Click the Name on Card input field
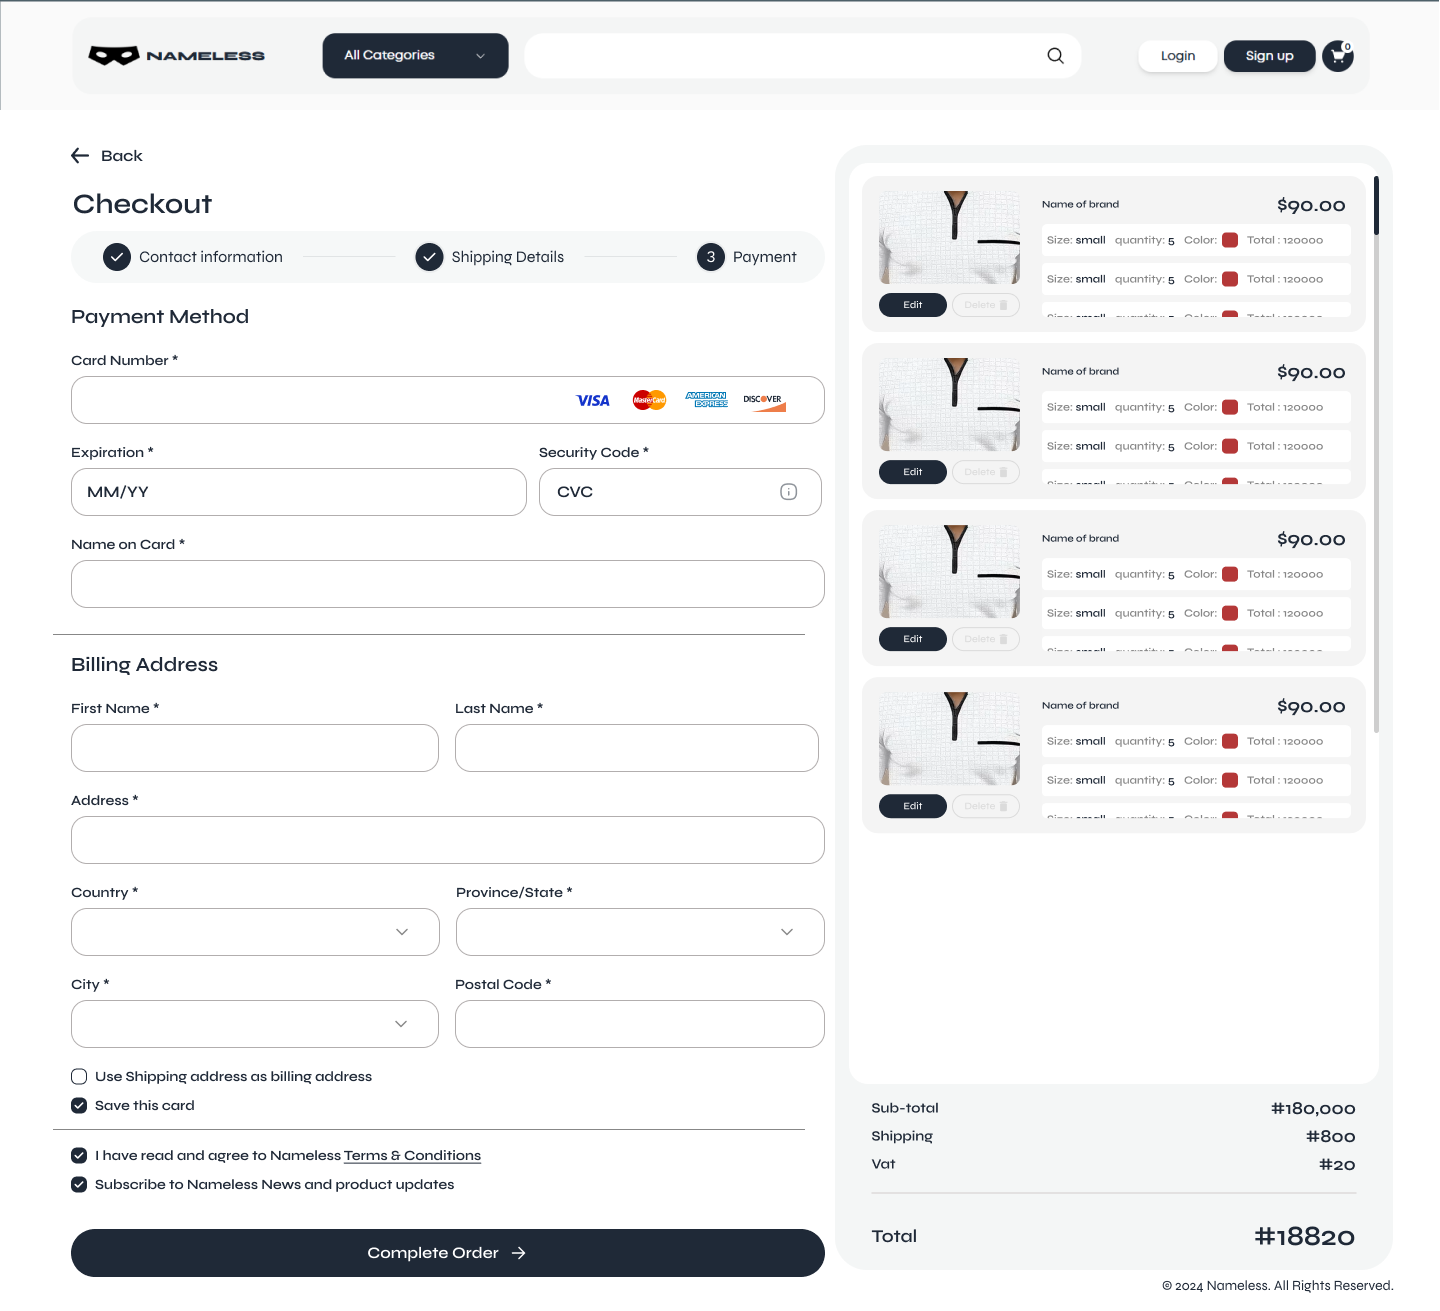1440x1311 pixels. [448, 584]
